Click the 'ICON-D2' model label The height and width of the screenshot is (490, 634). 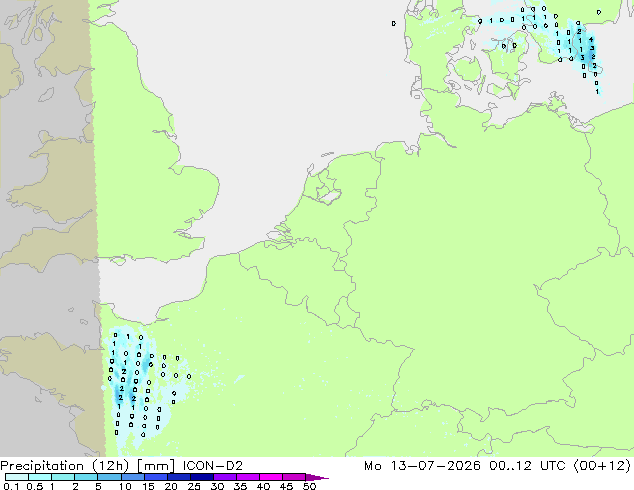click(x=213, y=466)
